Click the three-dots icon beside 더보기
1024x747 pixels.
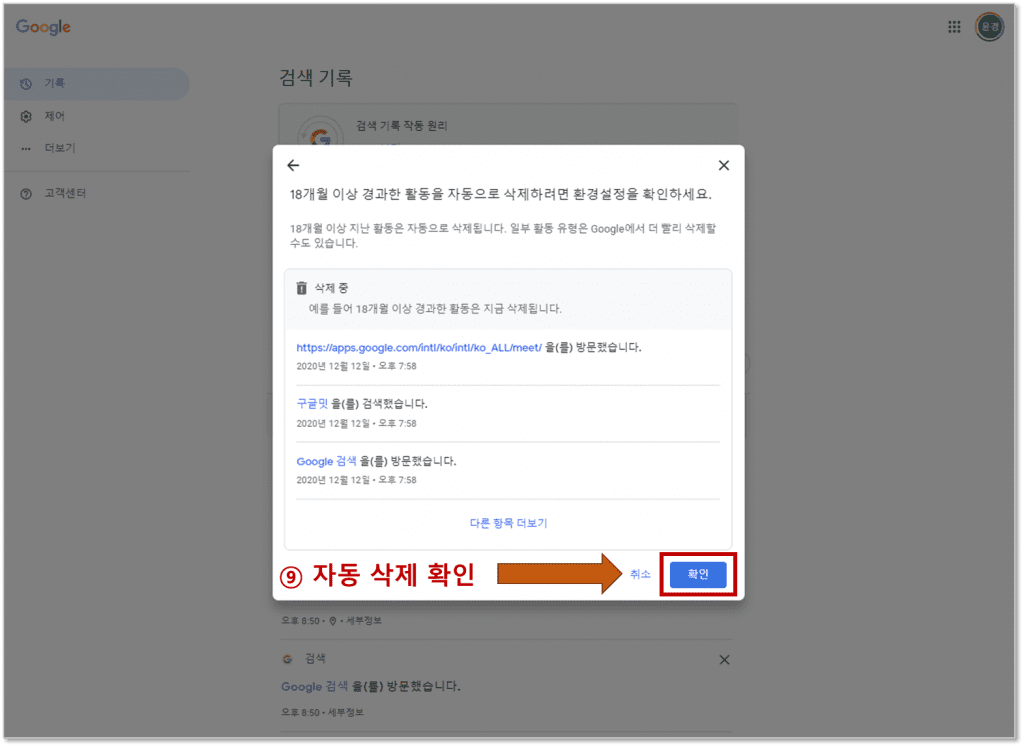(x=26, y=148)
